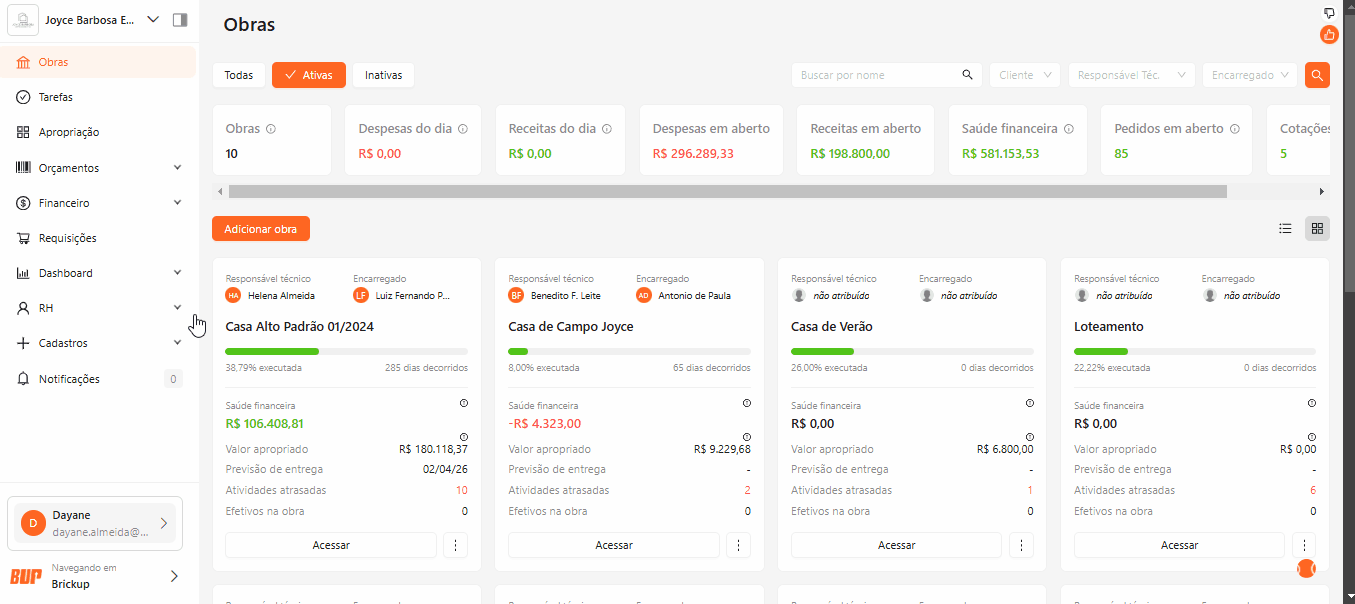Click Acessar on Loteamento card

pos(1180,545)
